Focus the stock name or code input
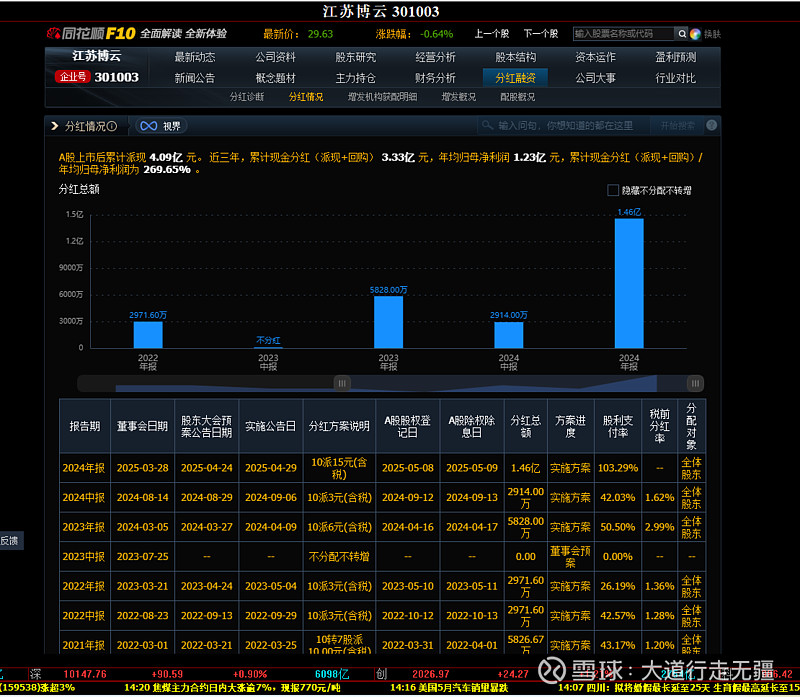800x697 pixels. click(x=623, y=34)
